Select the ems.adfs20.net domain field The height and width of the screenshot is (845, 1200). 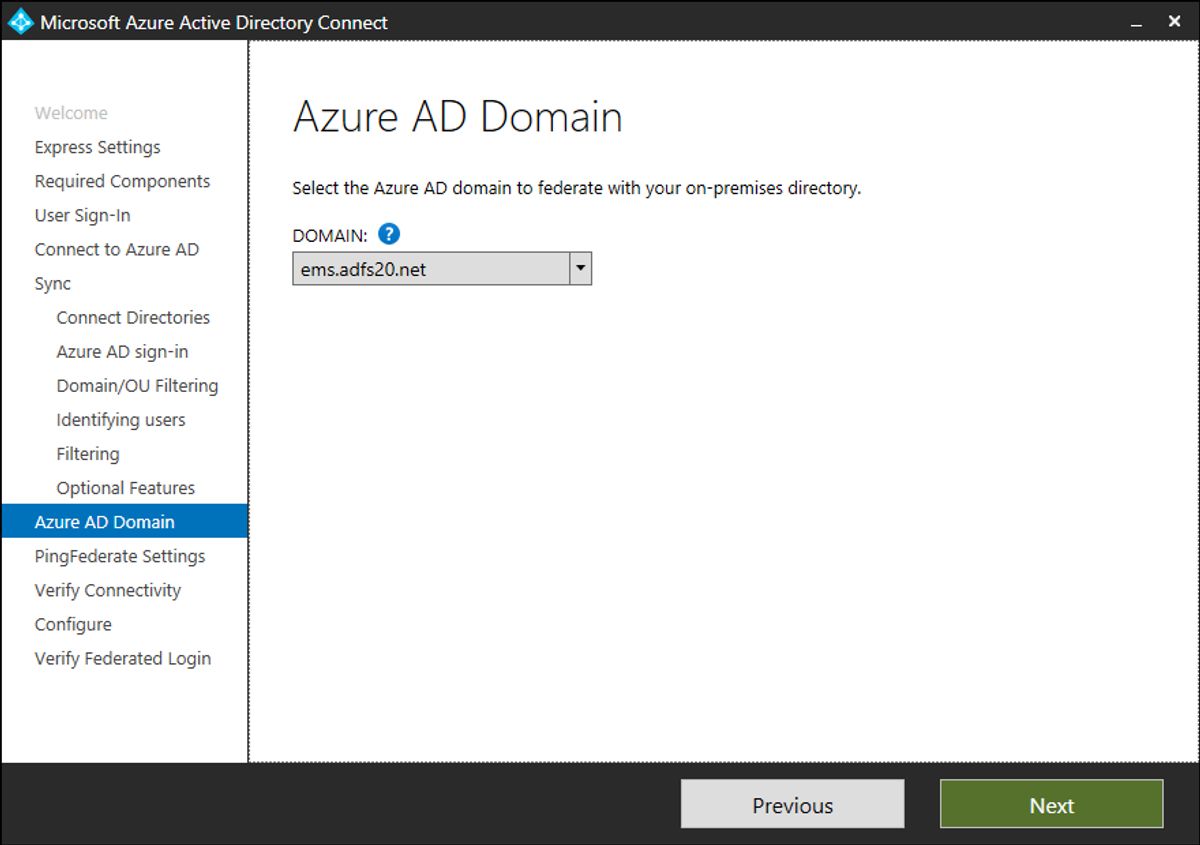[x=430, y=269]
